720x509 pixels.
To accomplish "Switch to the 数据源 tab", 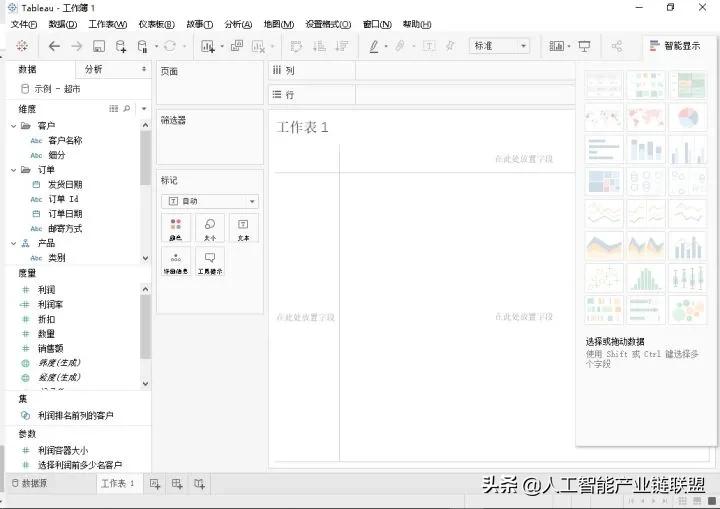I will coord(30,483).
